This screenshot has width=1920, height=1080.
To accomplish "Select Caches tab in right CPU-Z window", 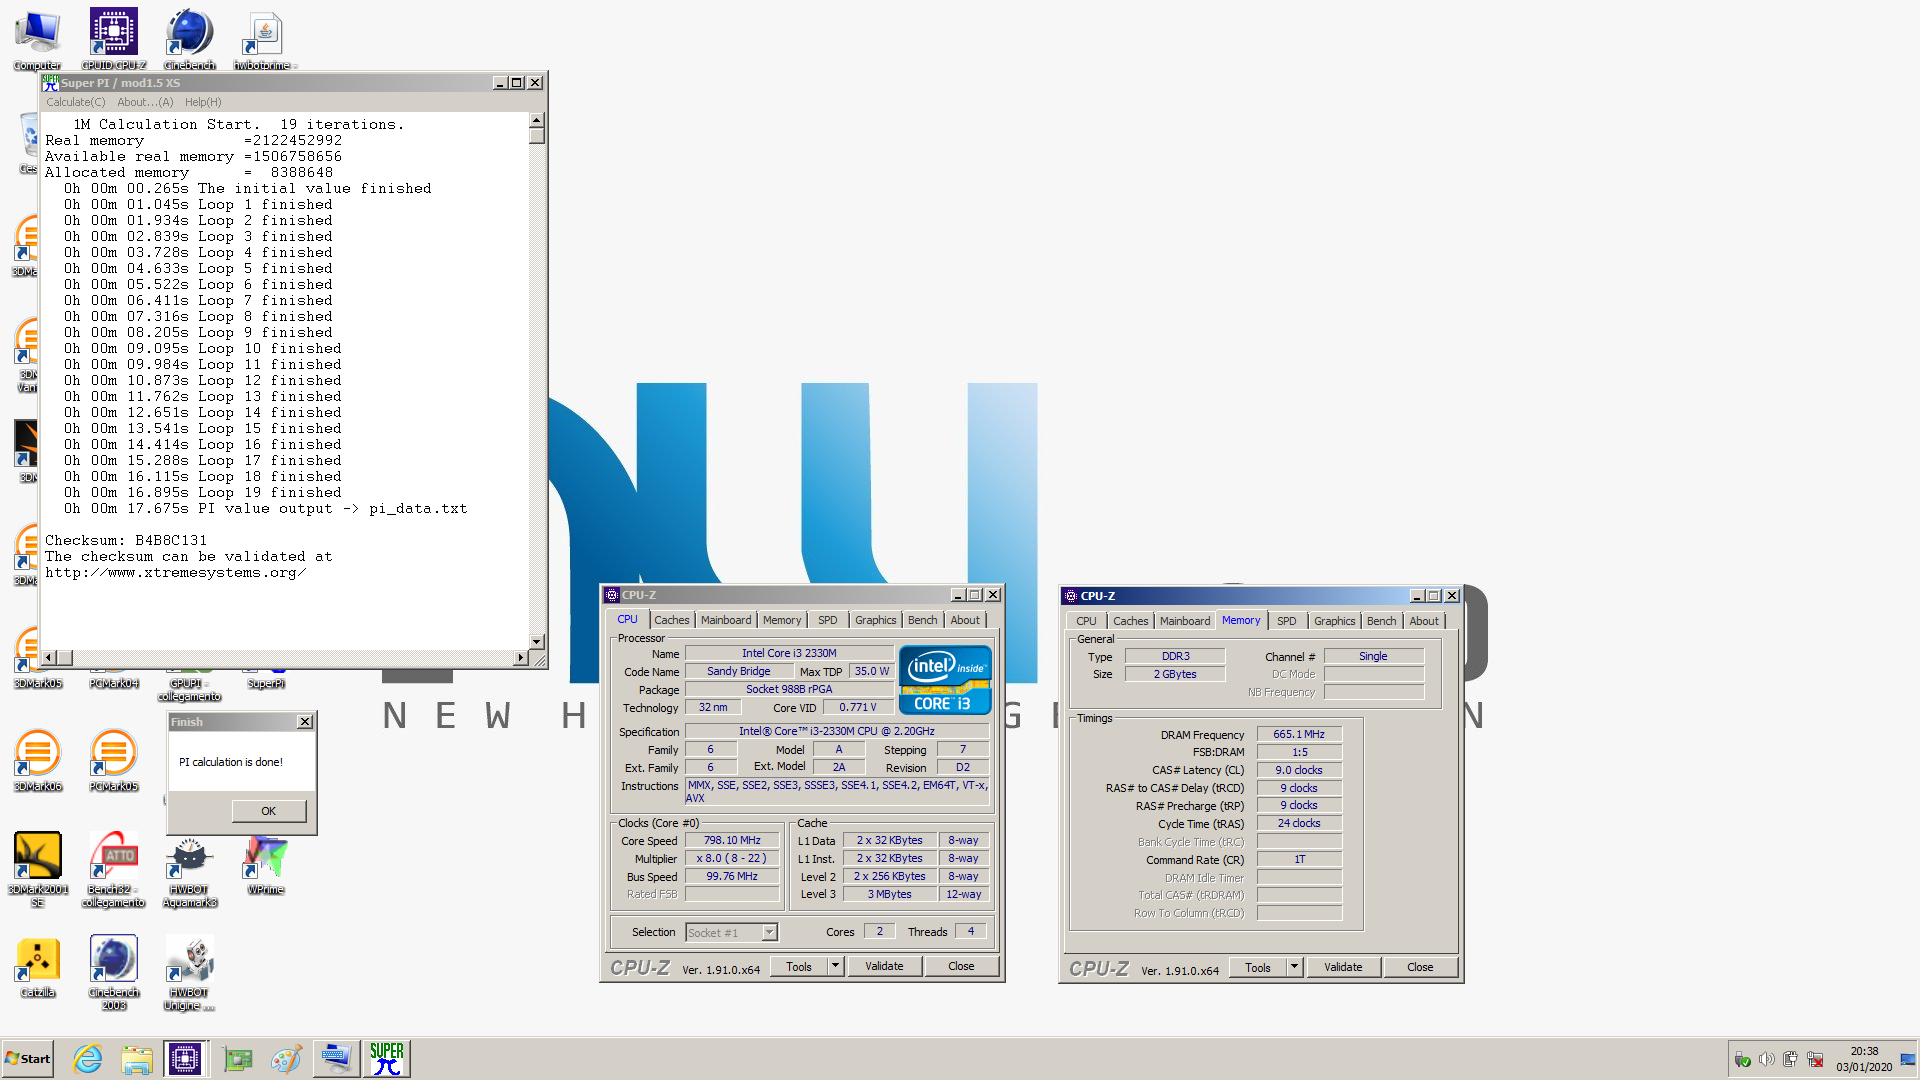I will pyautogui.click(x=1131, y=621).
